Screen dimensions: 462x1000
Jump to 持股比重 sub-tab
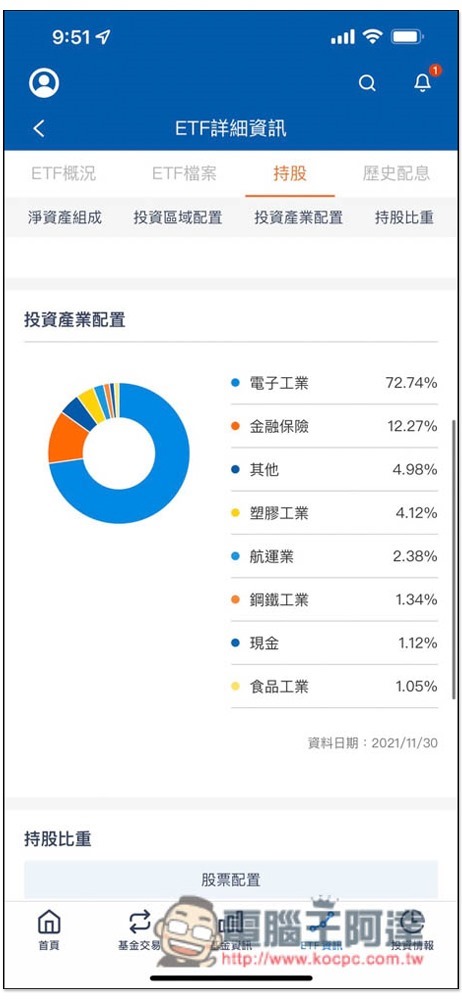pos(404,217)
